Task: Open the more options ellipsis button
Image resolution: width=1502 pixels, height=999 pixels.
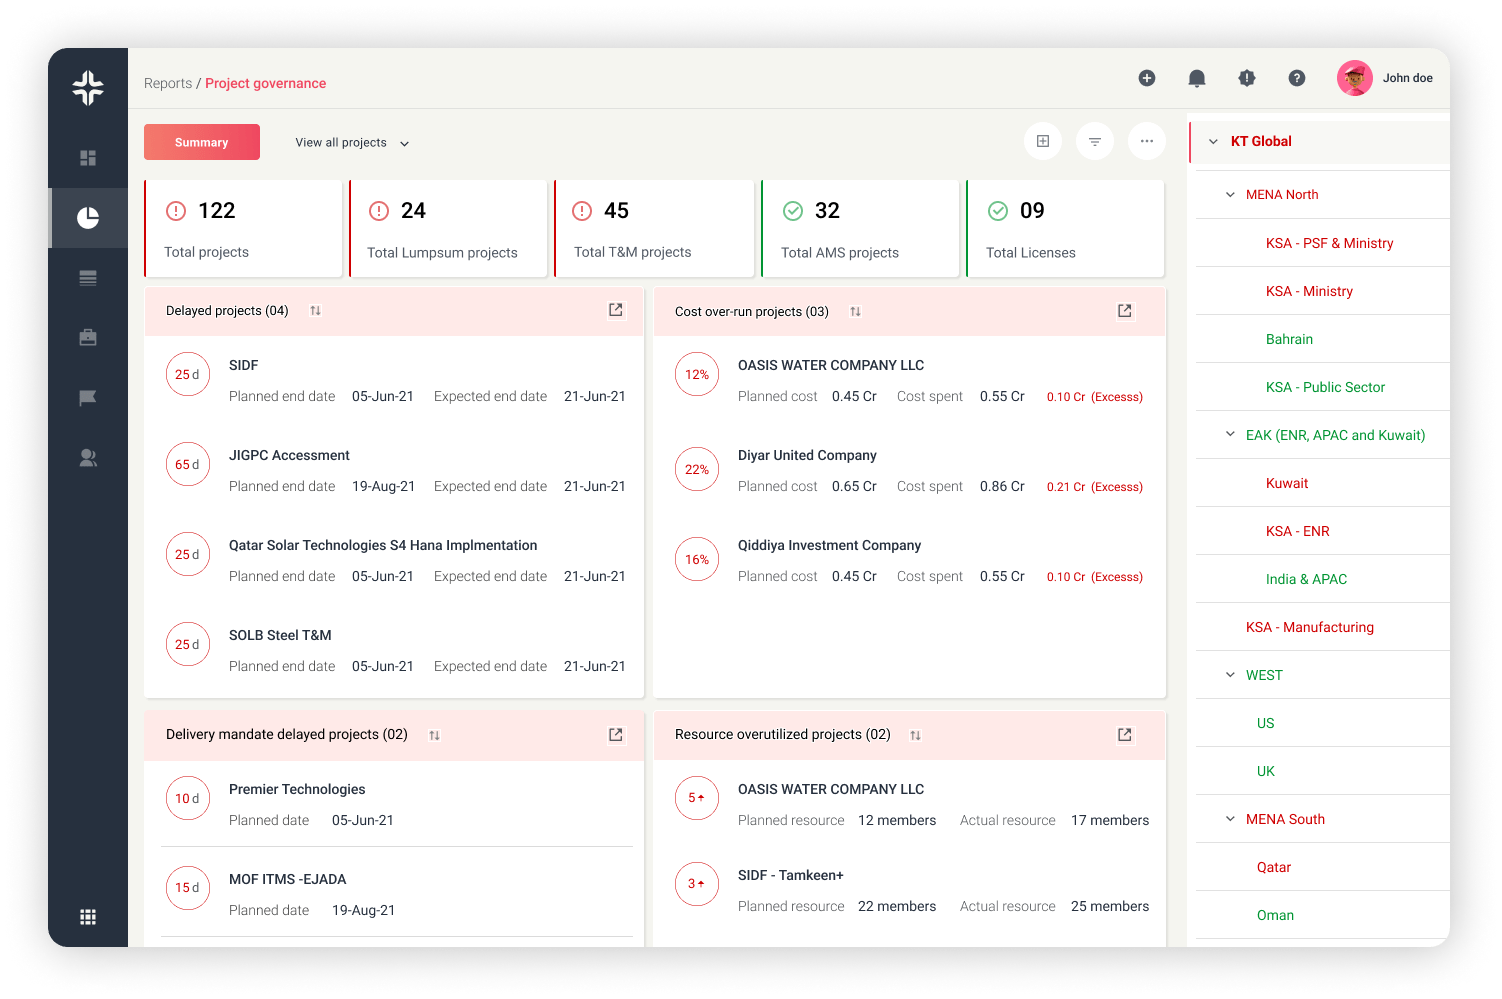Action: coord(1147,141)
